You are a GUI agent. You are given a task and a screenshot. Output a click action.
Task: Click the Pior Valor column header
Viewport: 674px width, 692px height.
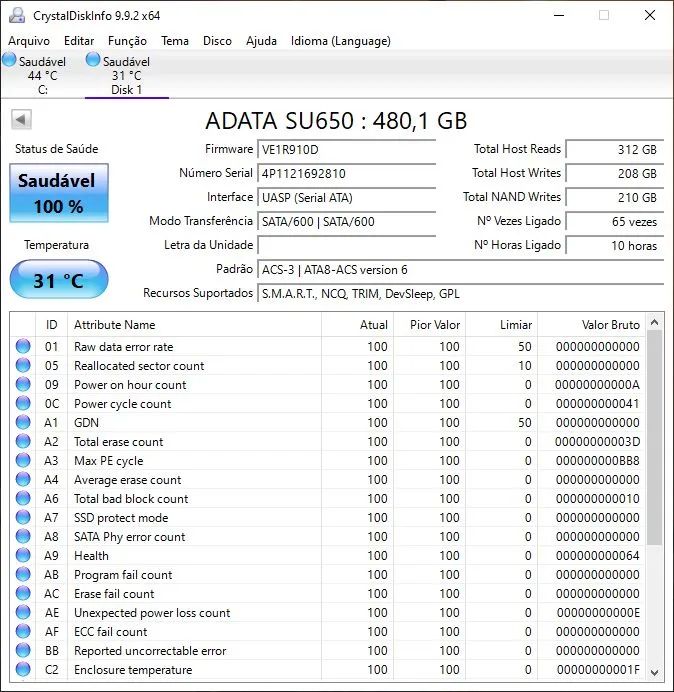[429, 325]
